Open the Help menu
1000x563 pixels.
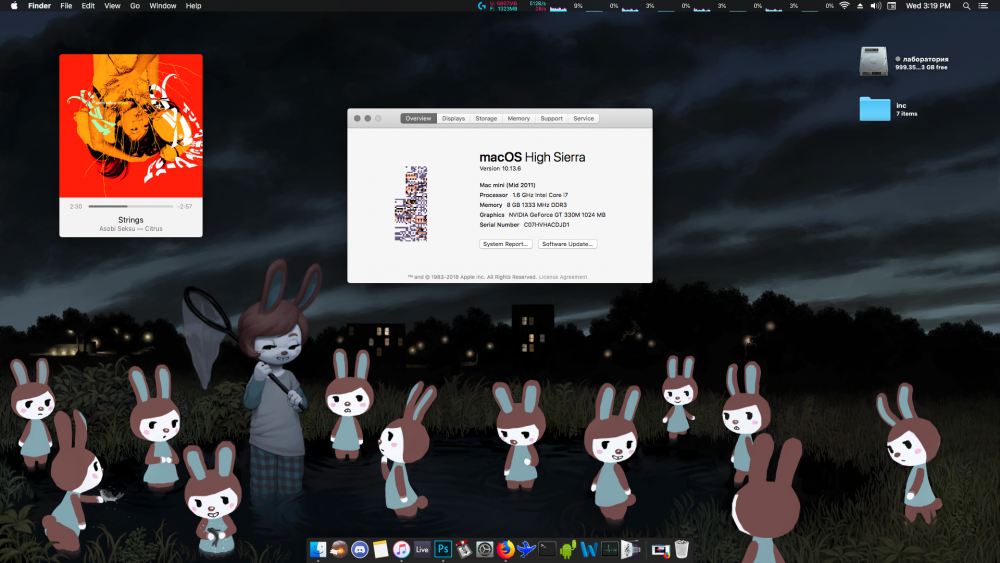point(193,6)
